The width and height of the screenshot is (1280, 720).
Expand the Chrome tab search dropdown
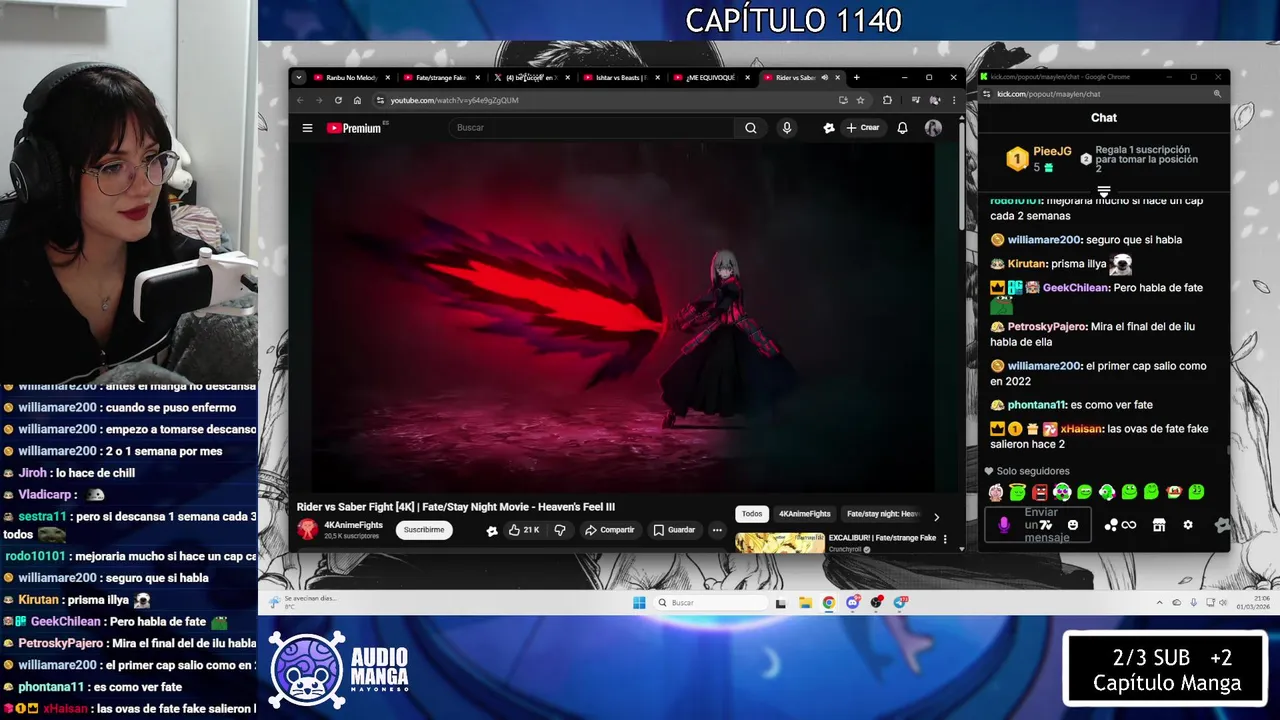tap(298, 77)
